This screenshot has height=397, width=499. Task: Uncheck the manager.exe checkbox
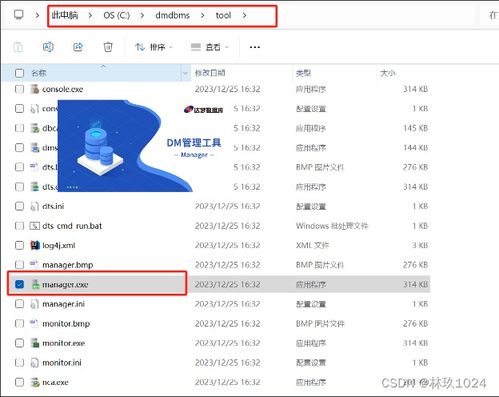19,284
